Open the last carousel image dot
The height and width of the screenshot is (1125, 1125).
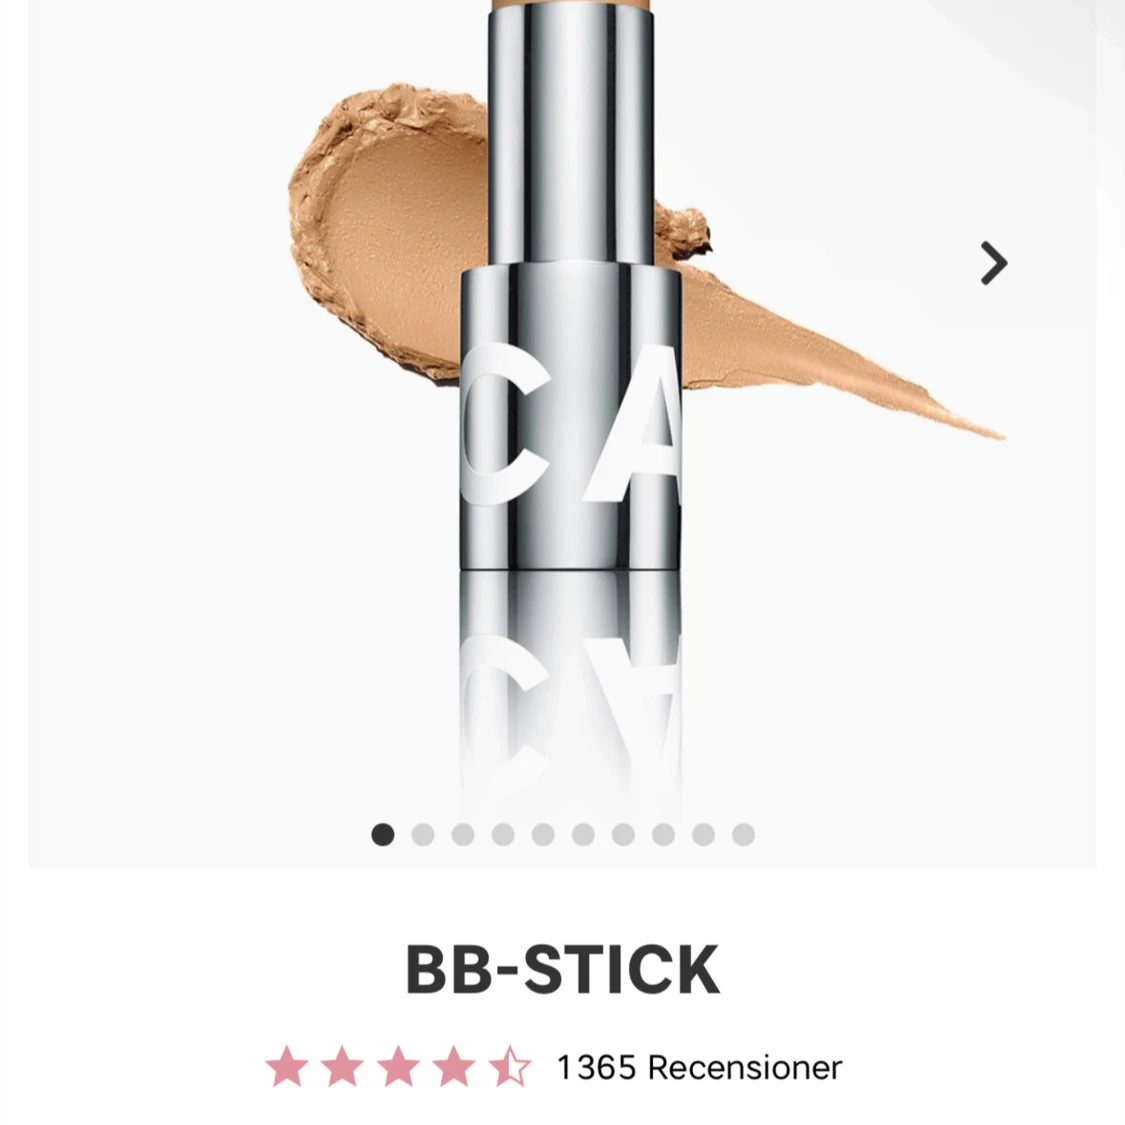(743, 834)
